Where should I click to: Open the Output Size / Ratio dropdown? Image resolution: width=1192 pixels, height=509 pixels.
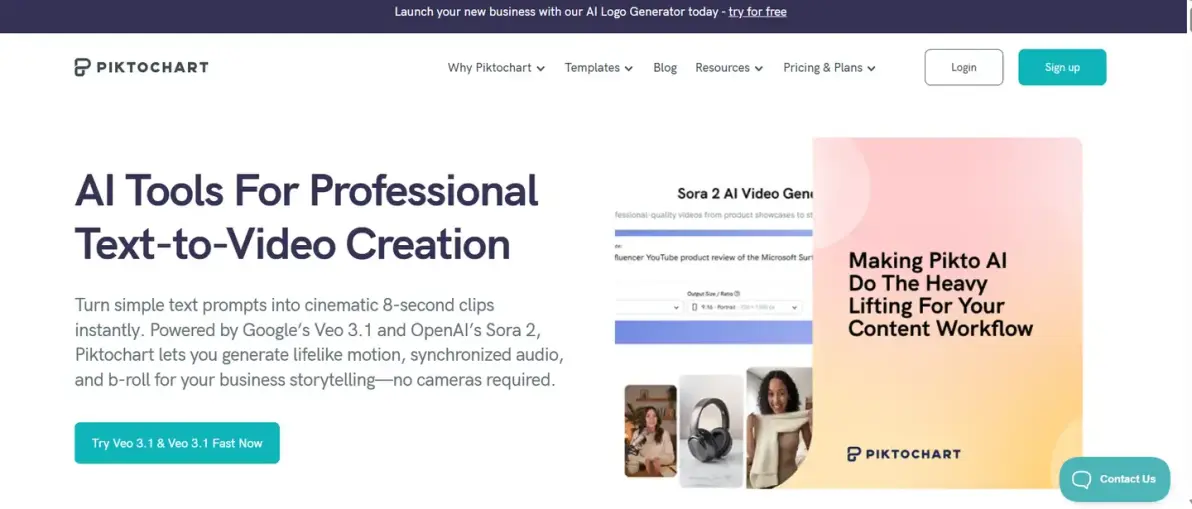click(x=744, y=307)
